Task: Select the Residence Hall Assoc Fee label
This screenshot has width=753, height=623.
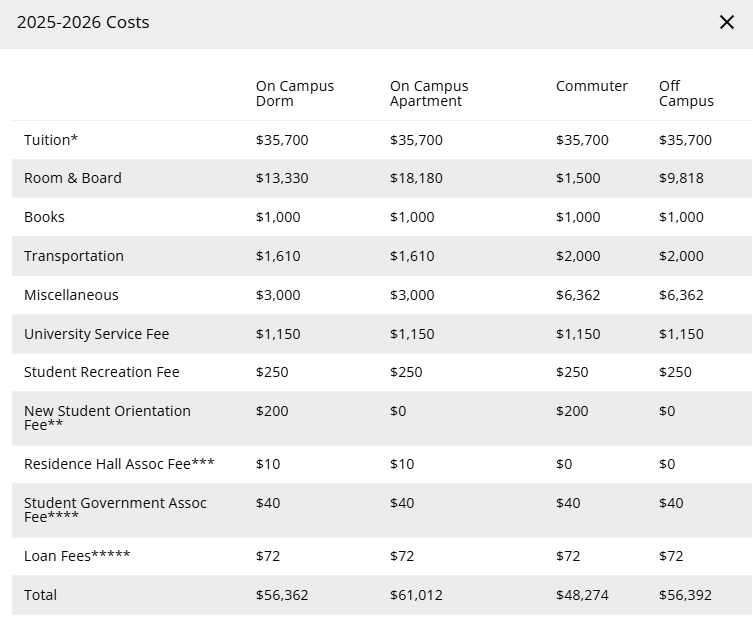Action: [119, 464]
